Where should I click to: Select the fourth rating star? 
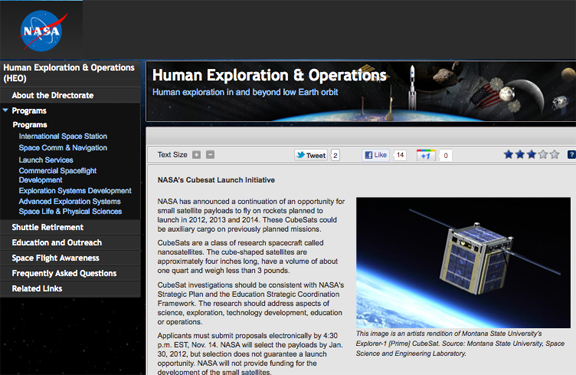point(543,155)
